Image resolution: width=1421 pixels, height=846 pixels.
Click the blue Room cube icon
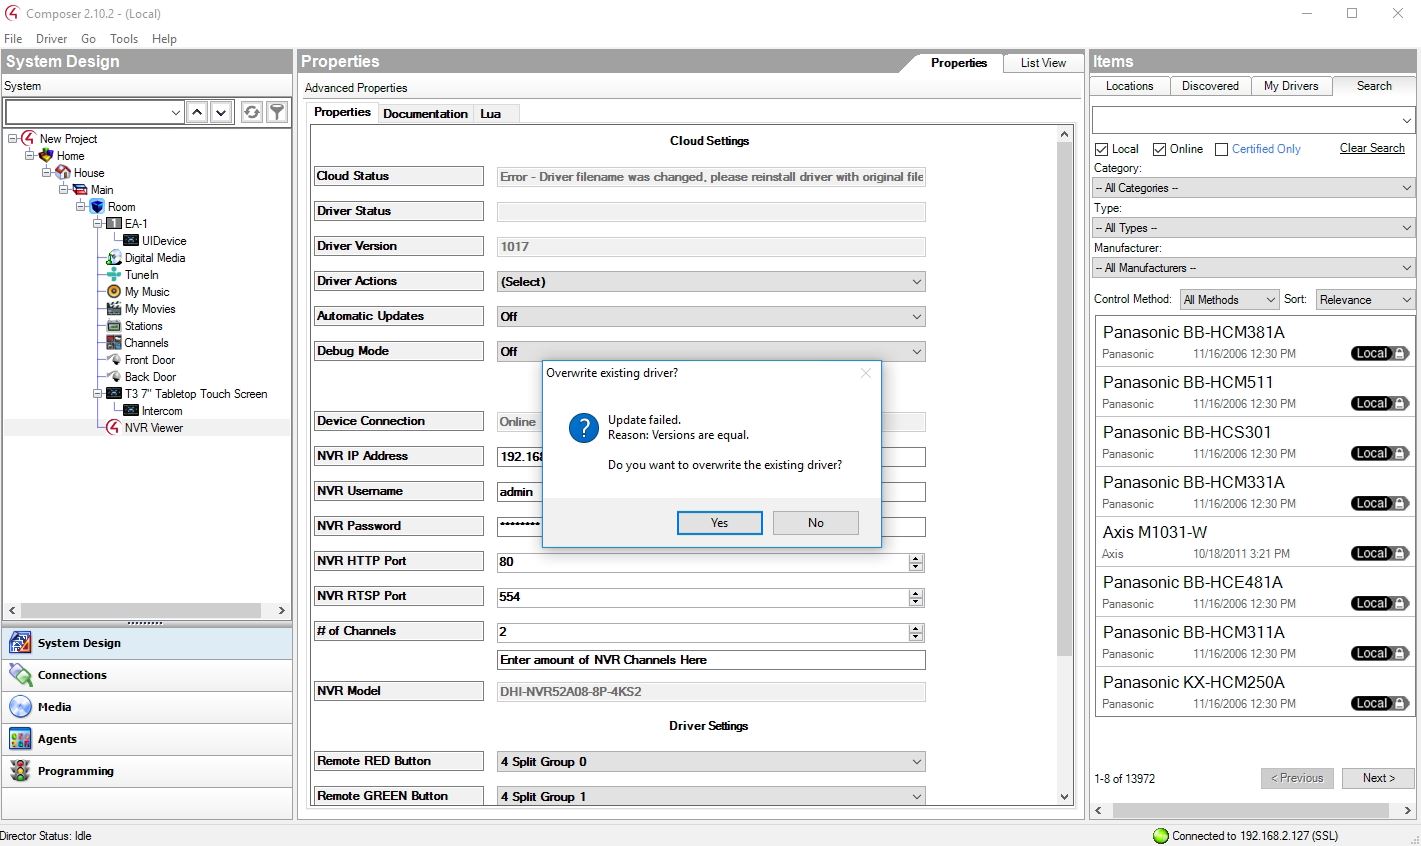[x=97, y=206]
